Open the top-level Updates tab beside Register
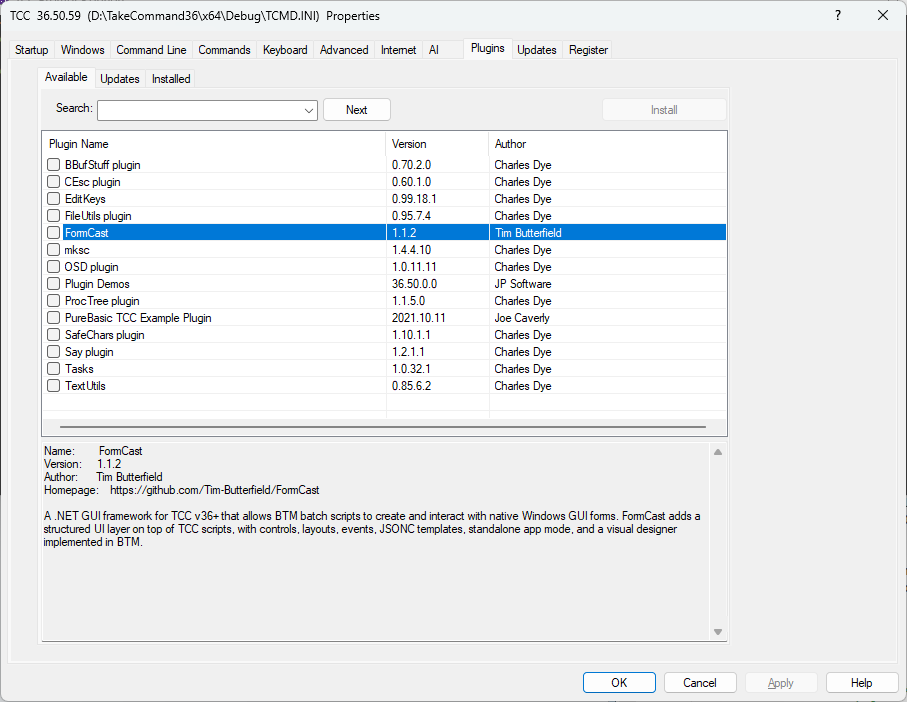This screenshot has width=907, height=702. click(x=537, y=50)
